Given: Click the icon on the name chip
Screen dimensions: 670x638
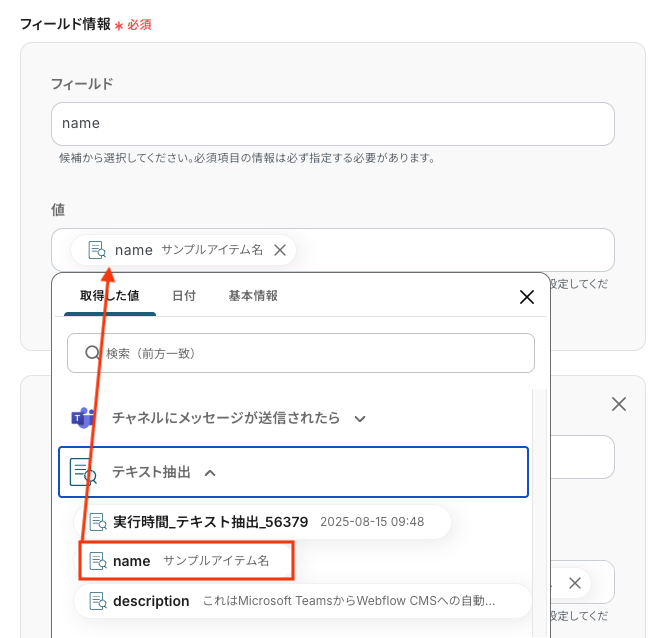Looking at the screenshot, I should click(x=97, y=250).
